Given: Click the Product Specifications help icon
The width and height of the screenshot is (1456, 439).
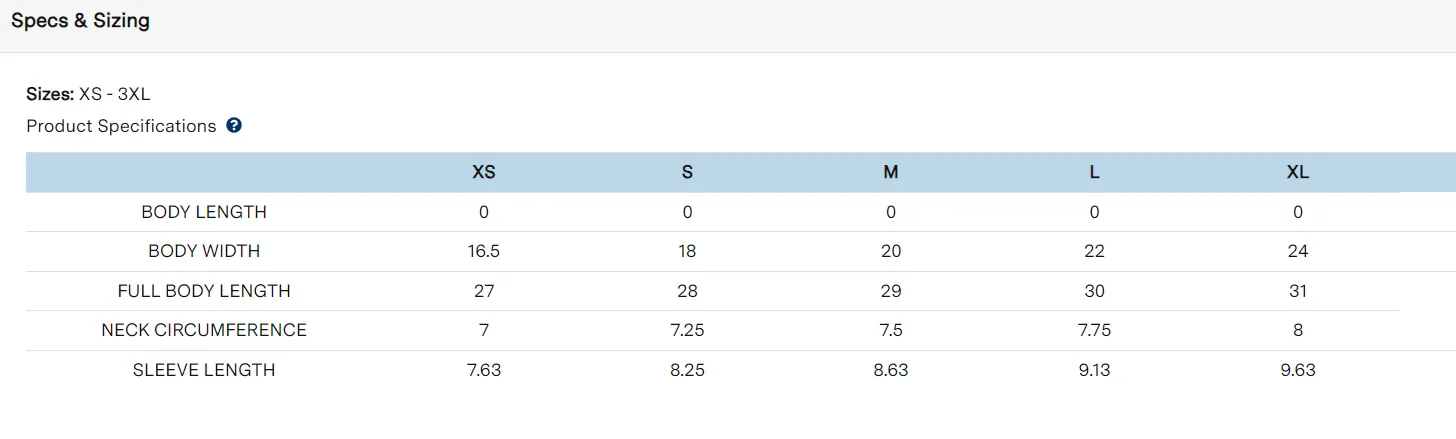Looking at the screenshot, I should pyautogui.click(x=234, y=126).
